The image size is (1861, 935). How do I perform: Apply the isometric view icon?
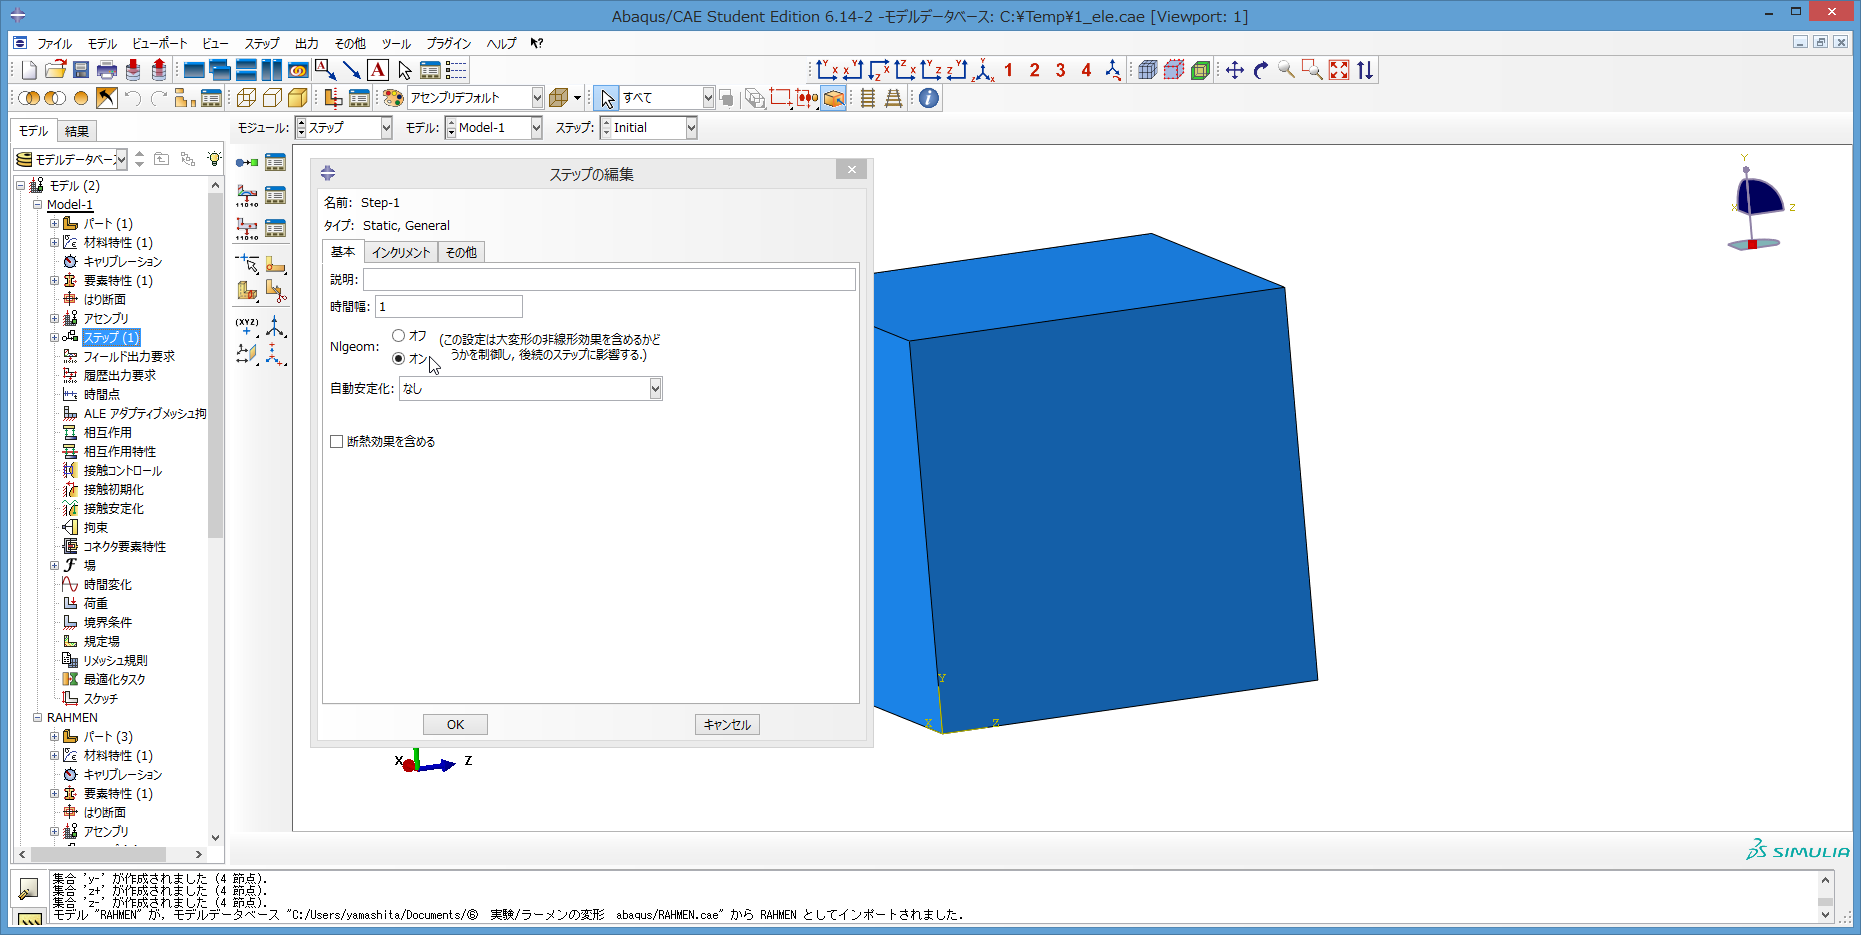(x=983, y=70)
